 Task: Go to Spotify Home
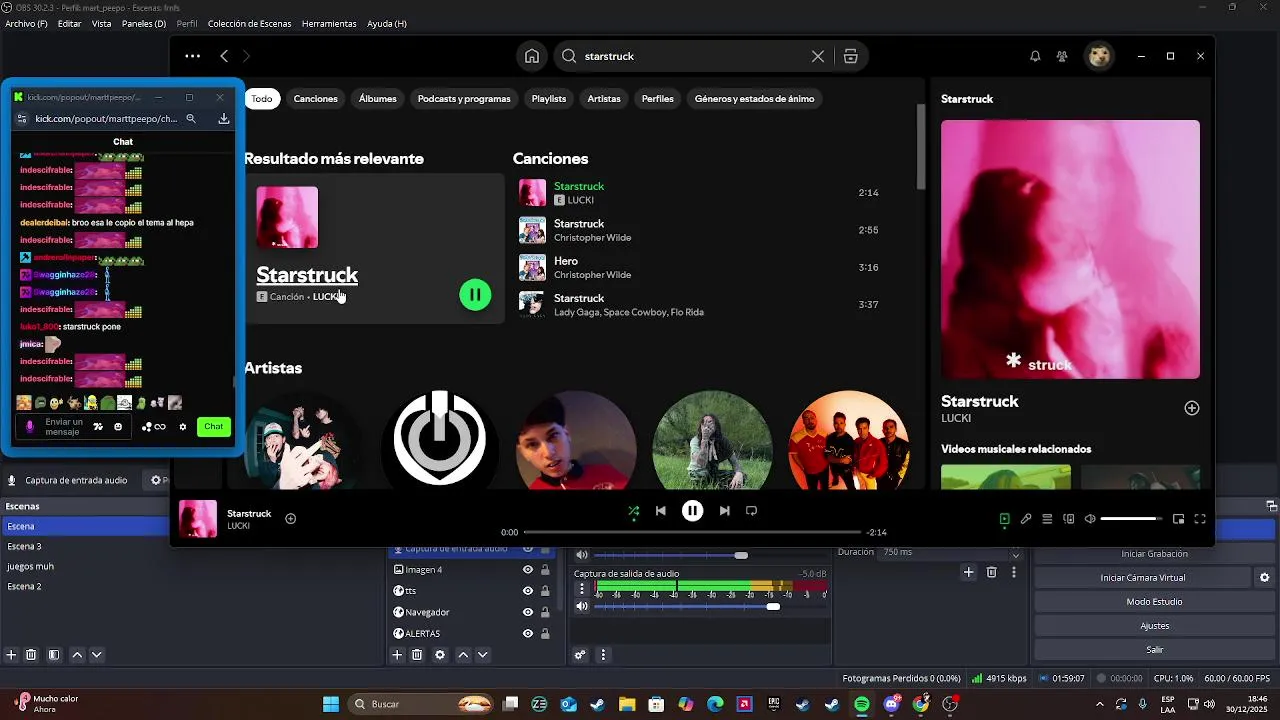pos(532,56)
